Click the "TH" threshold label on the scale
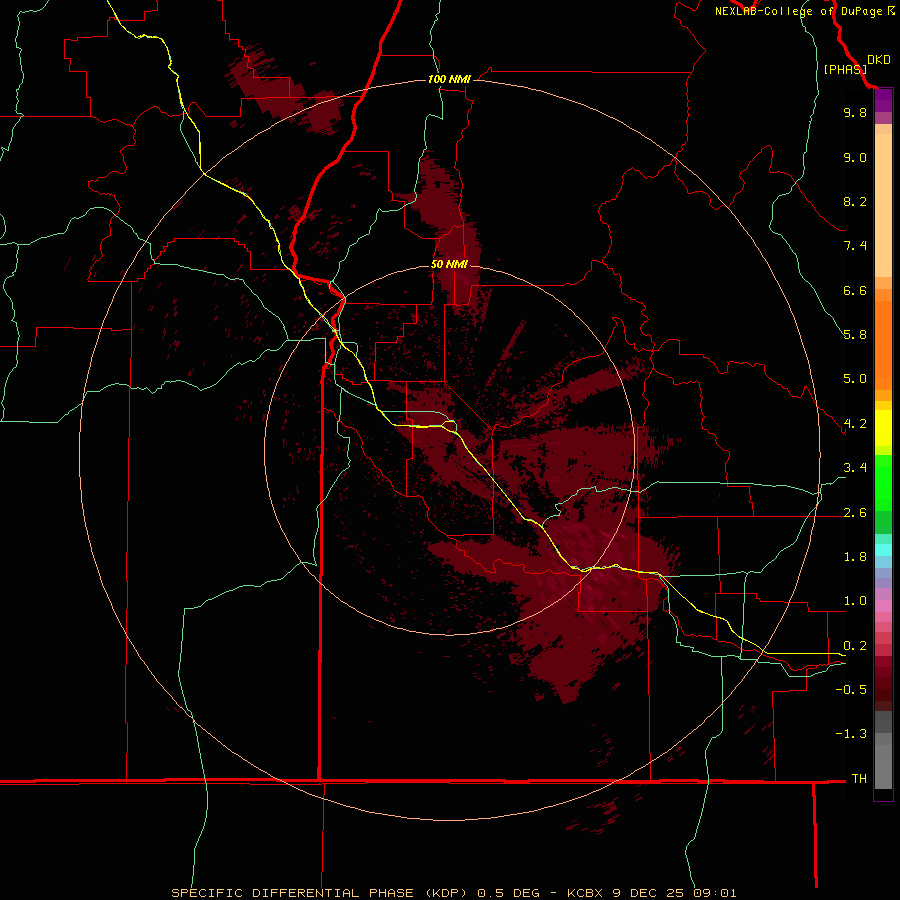 point(859,779)
